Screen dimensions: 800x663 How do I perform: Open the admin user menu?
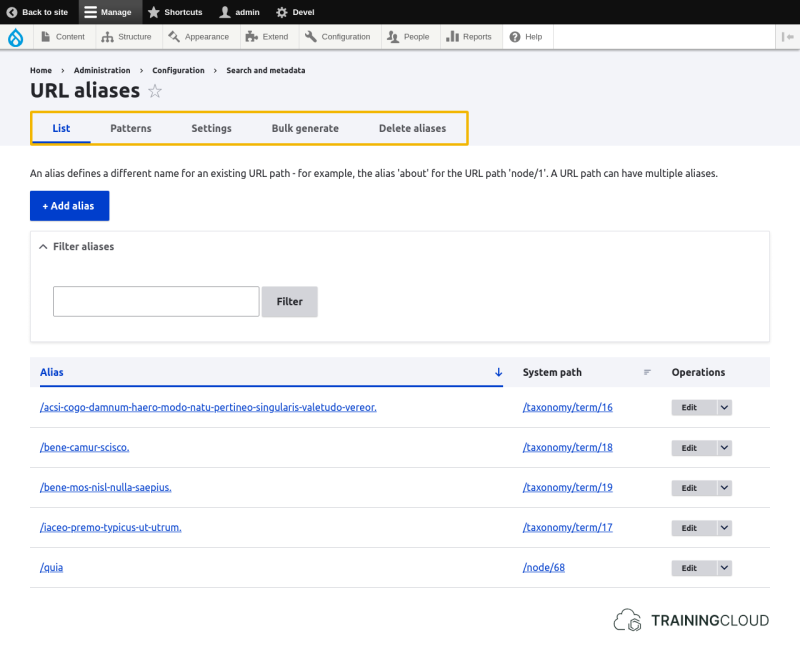coord(239,12)
